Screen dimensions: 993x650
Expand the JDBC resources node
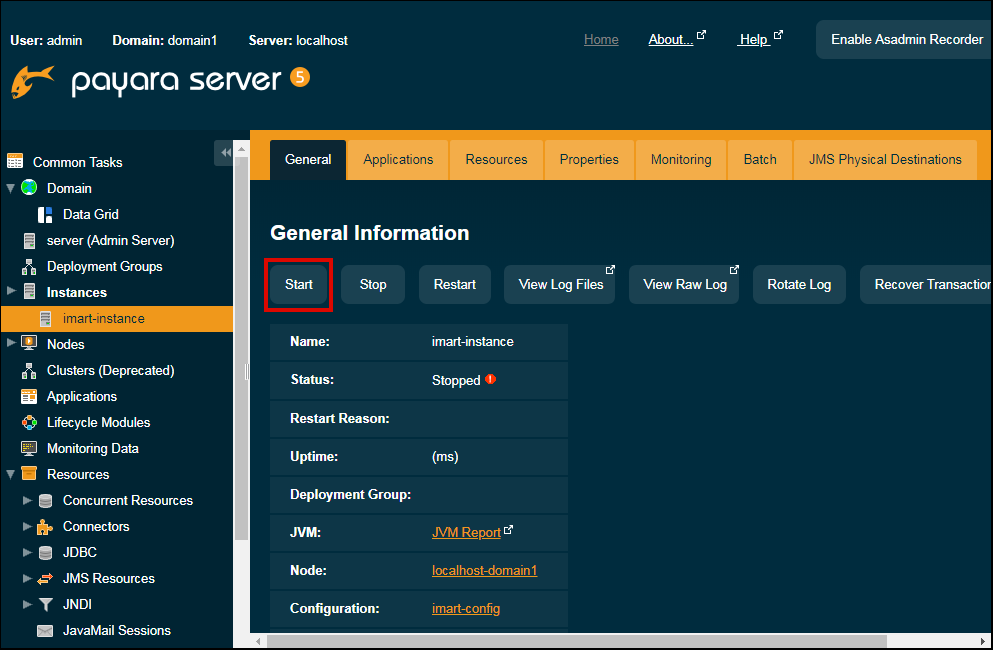27,552
